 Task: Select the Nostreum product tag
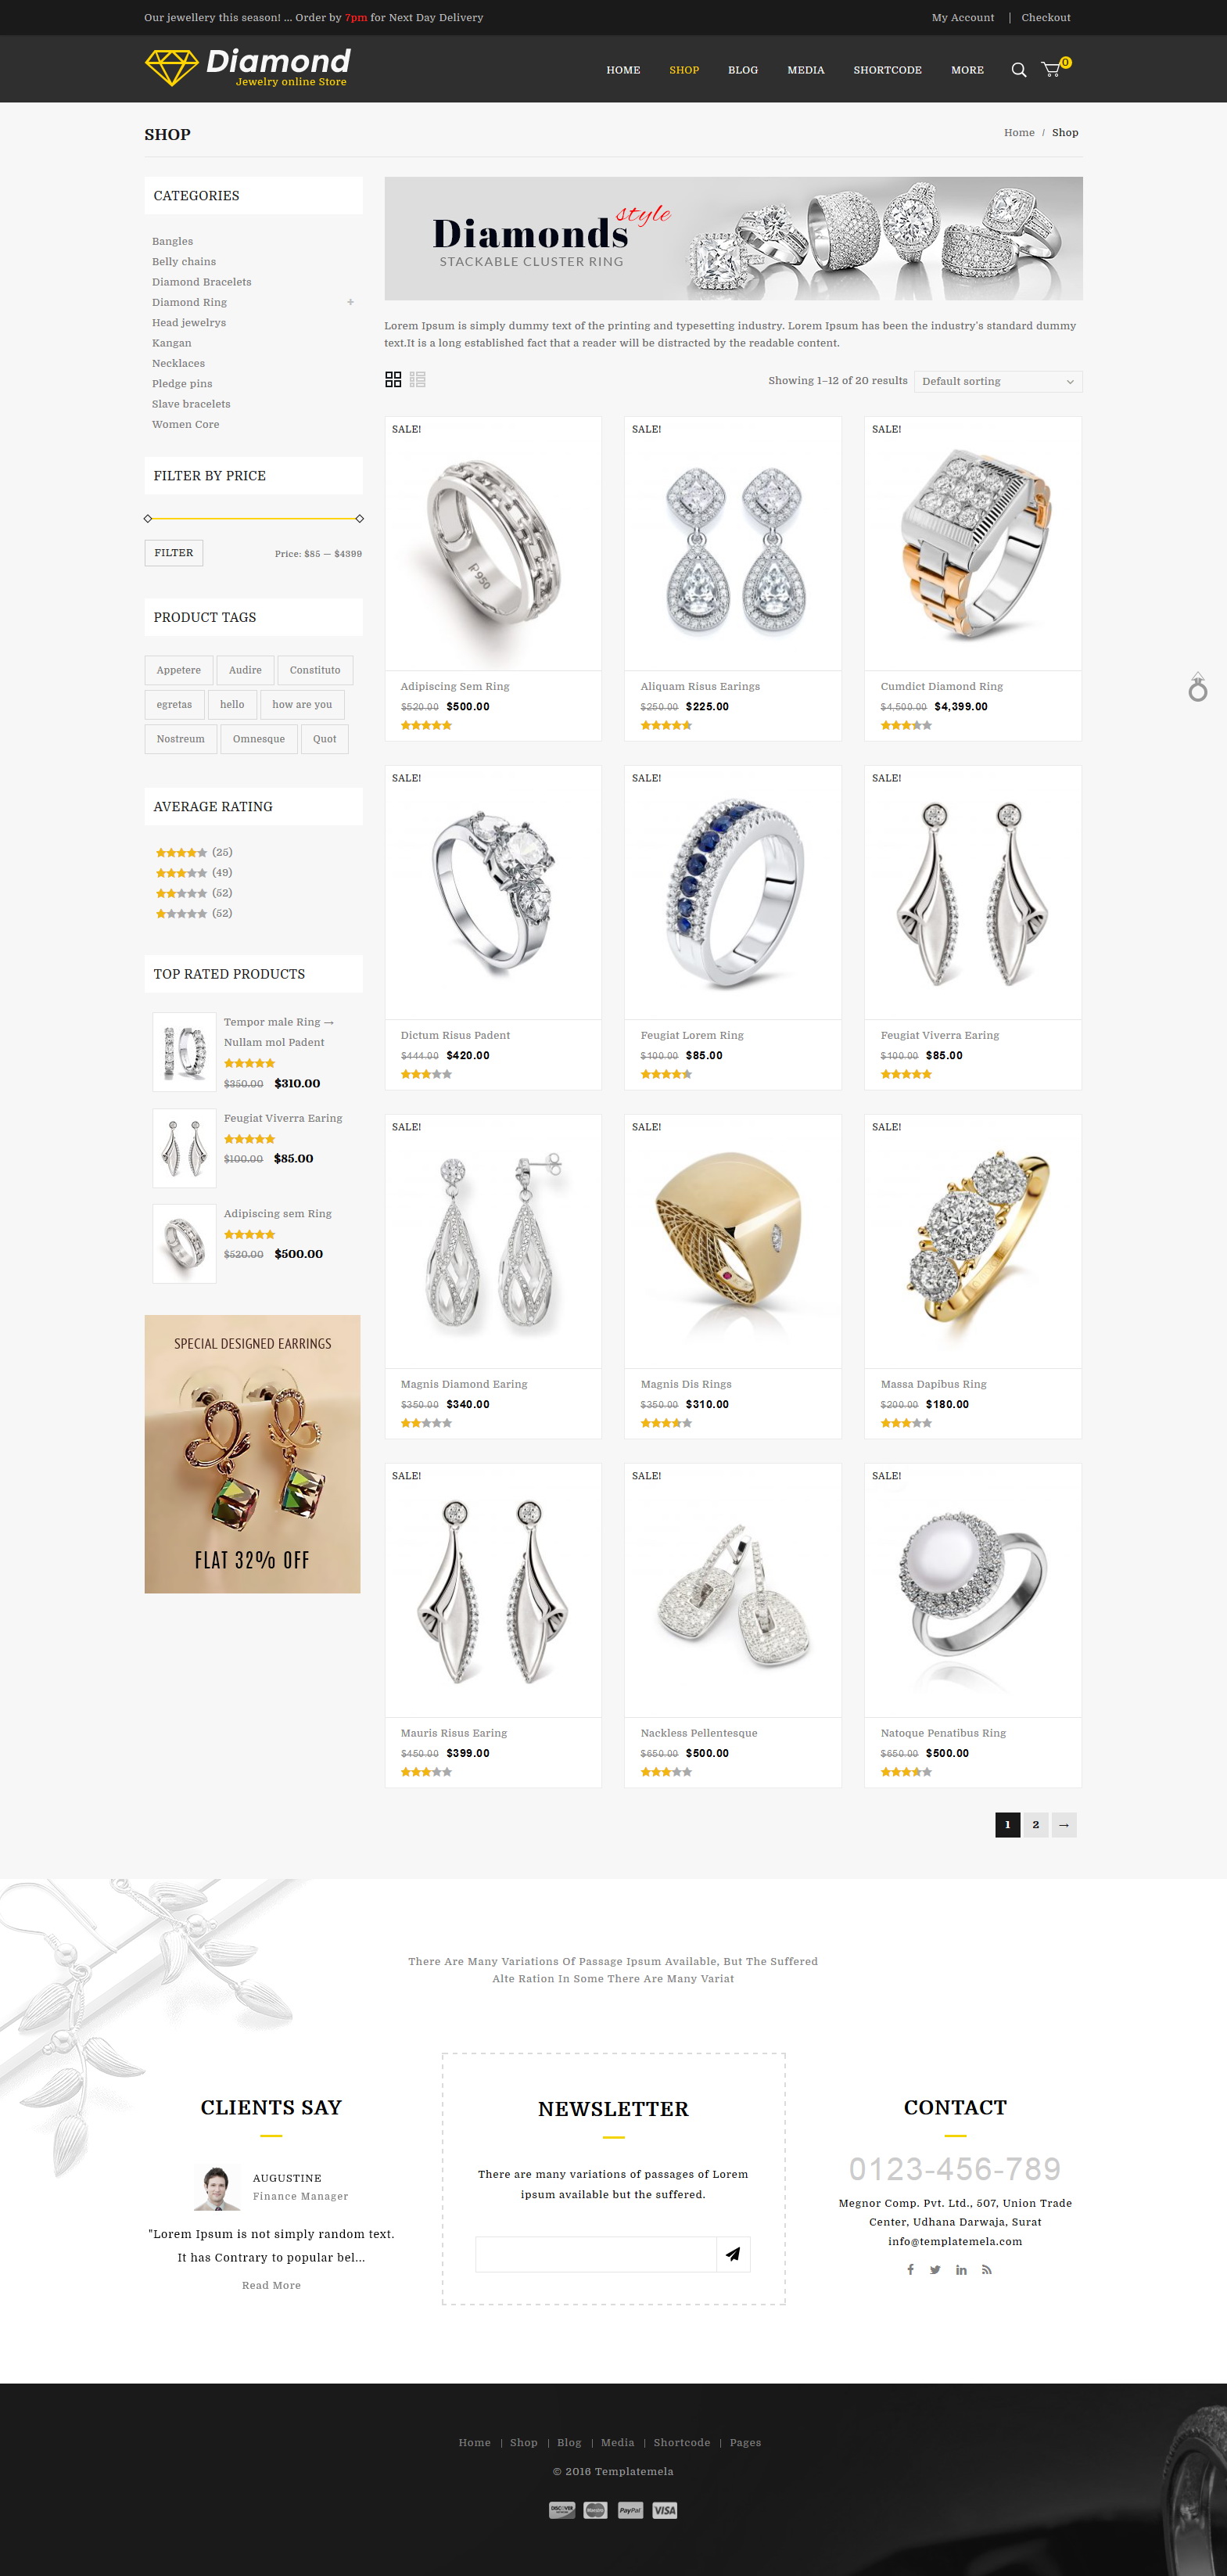pos(181,739)
